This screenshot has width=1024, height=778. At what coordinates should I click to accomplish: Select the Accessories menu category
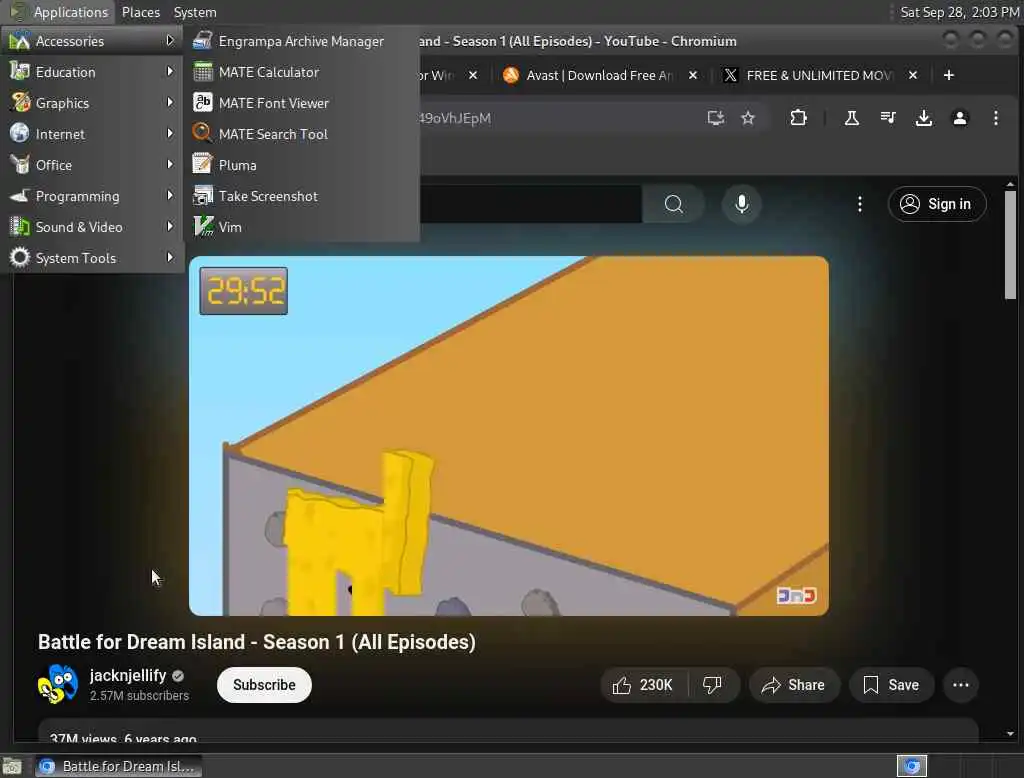(91, 41)
